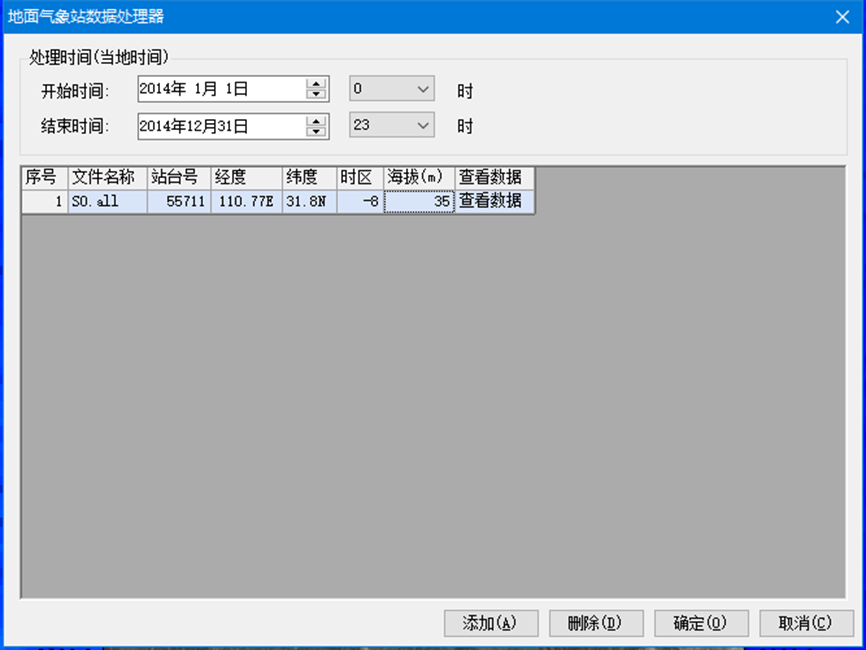The image size is (866, 650).
Task: Click the up arrow on start date spinner
Action: pos(317,84)
